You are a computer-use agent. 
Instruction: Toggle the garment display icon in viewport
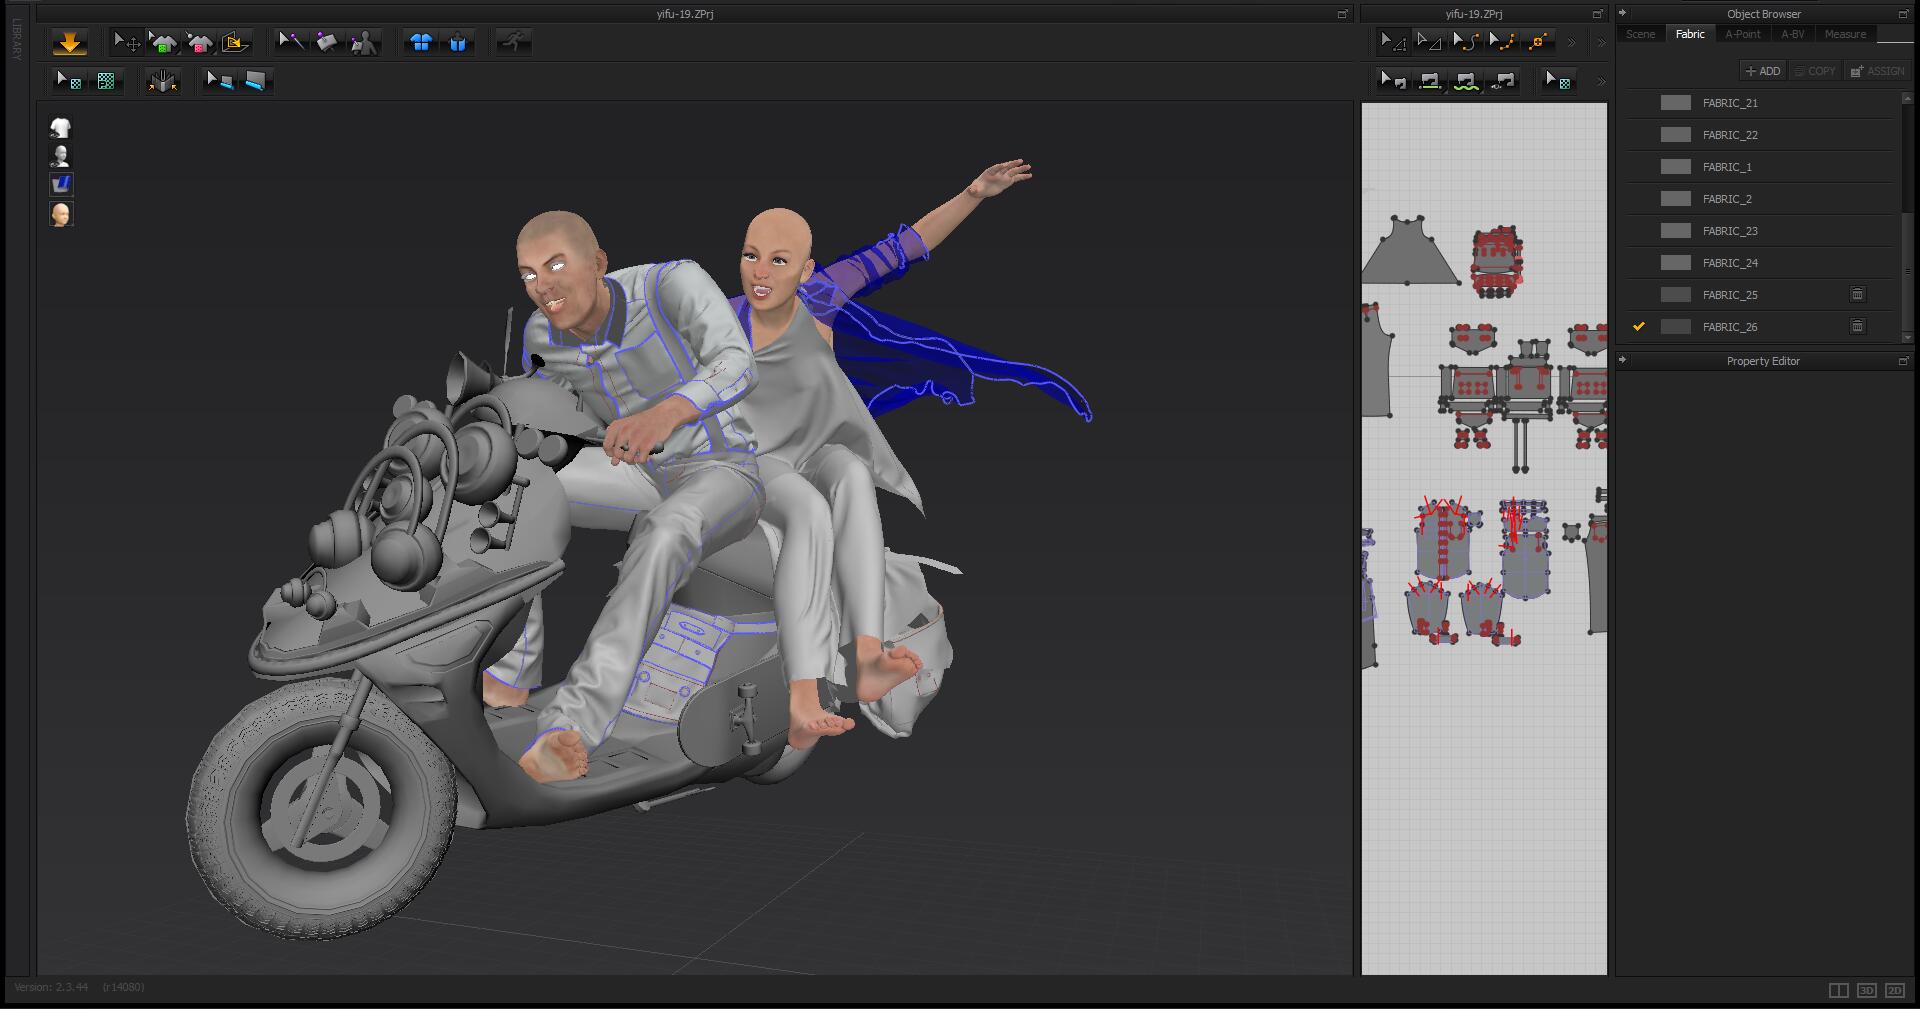click(x=61, y=128)
